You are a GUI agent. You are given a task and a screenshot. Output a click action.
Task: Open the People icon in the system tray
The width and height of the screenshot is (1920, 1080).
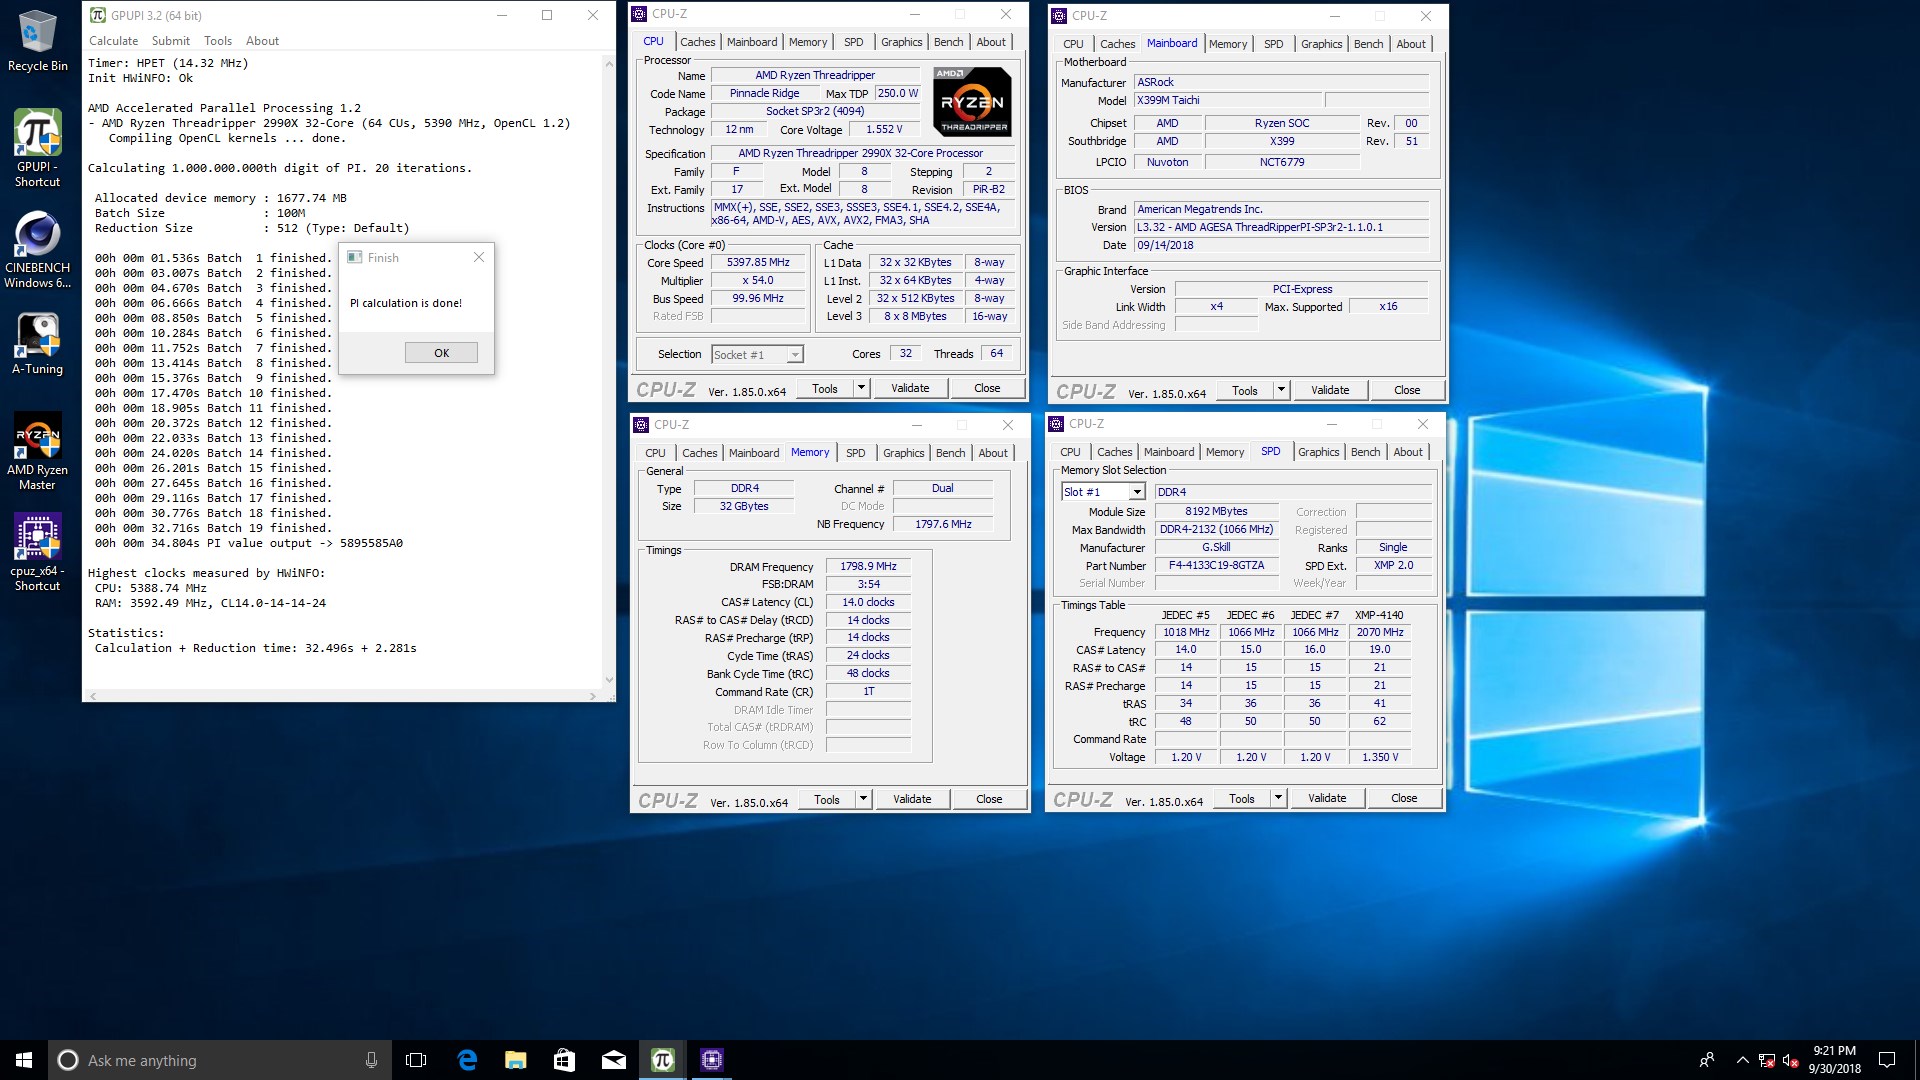(x=1707, y=1060)
